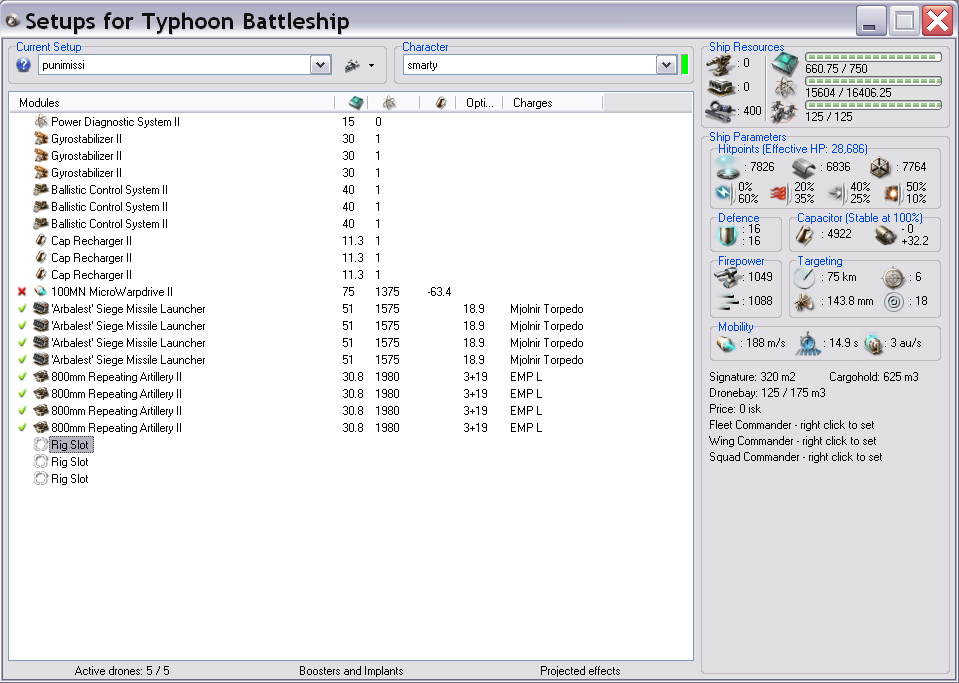Toggle the first Arbalest Siege Missile Launcher checkmark

22,309
